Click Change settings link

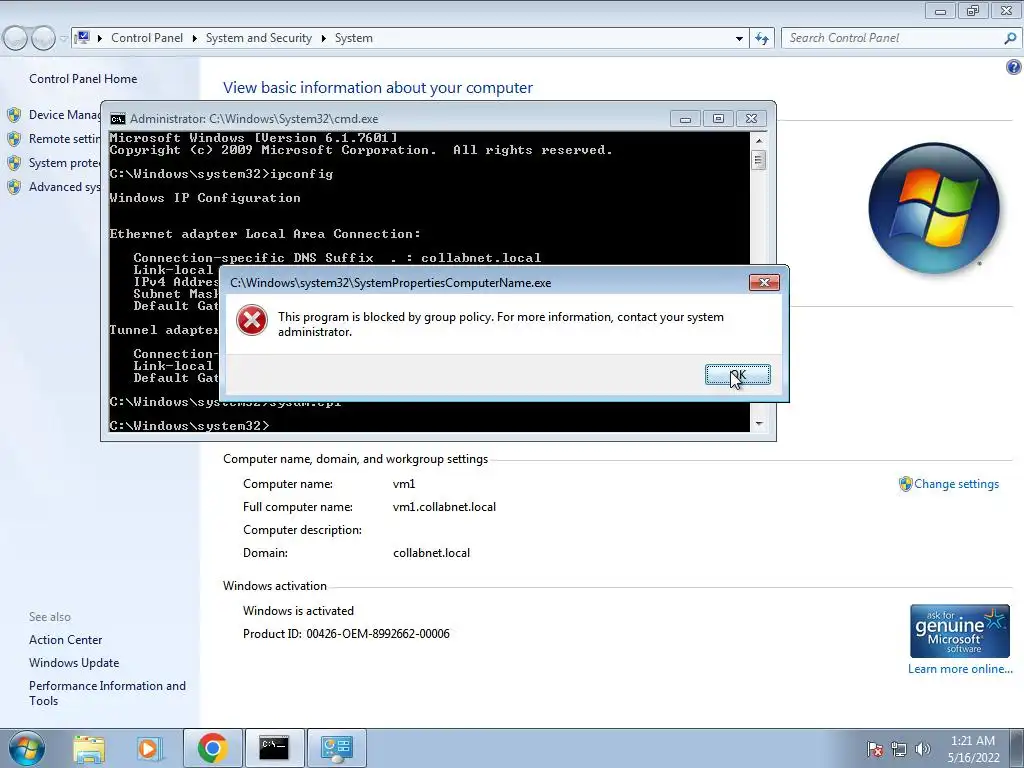pos(956,484)
